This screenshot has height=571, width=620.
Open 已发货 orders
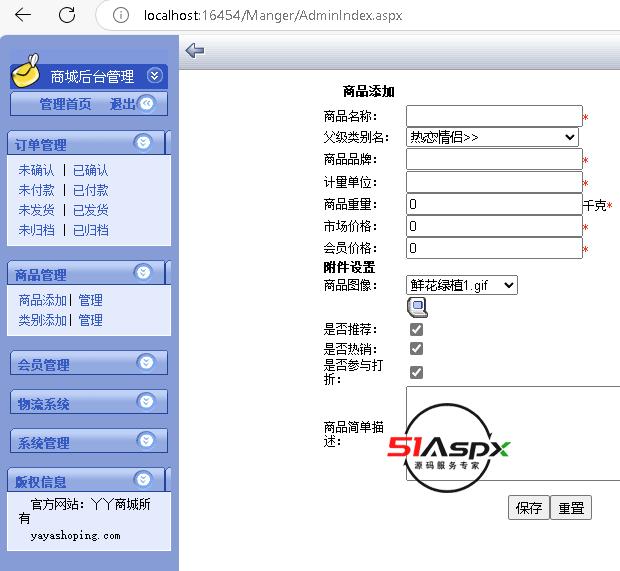[91, 210]
